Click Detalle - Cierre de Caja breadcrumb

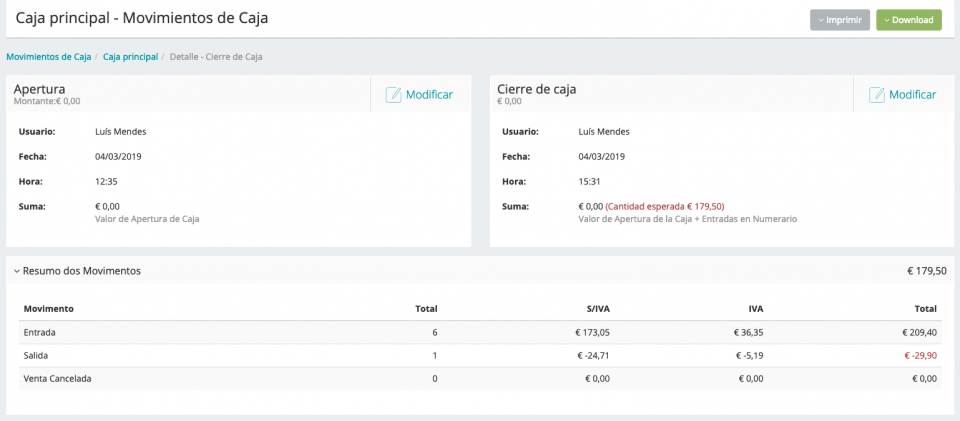tap(216, 57)
